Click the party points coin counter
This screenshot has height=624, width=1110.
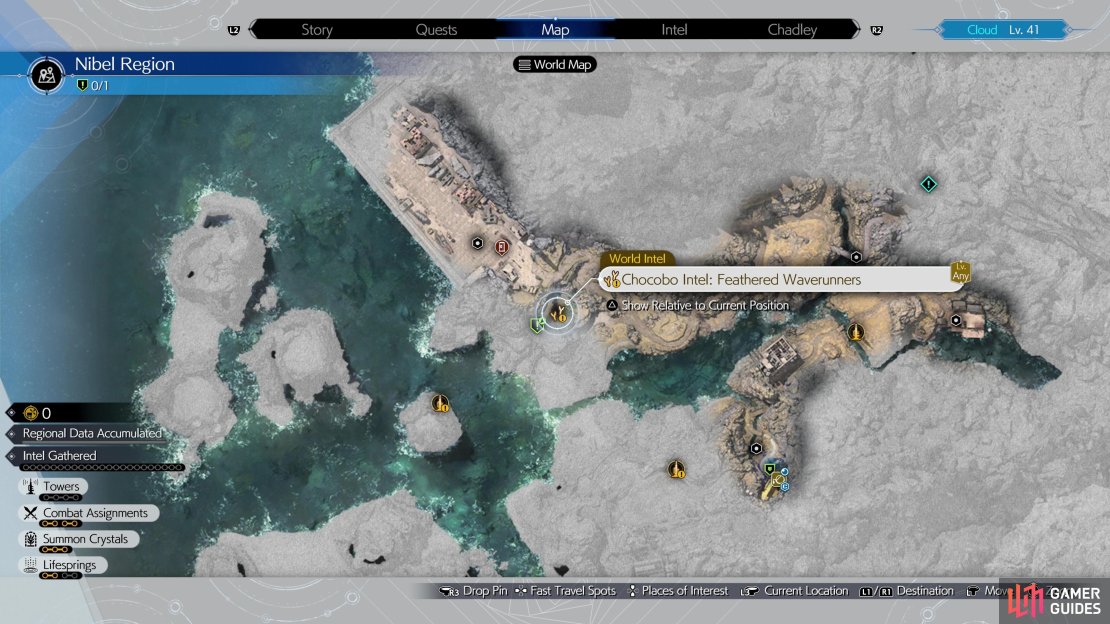pos(37,413)
